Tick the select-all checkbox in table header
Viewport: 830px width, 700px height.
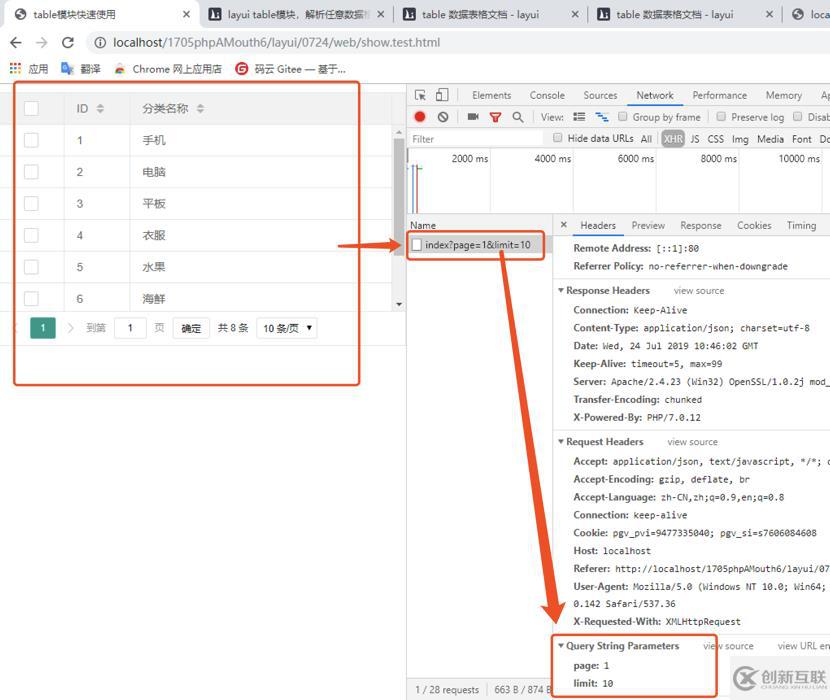coord(31,109)
